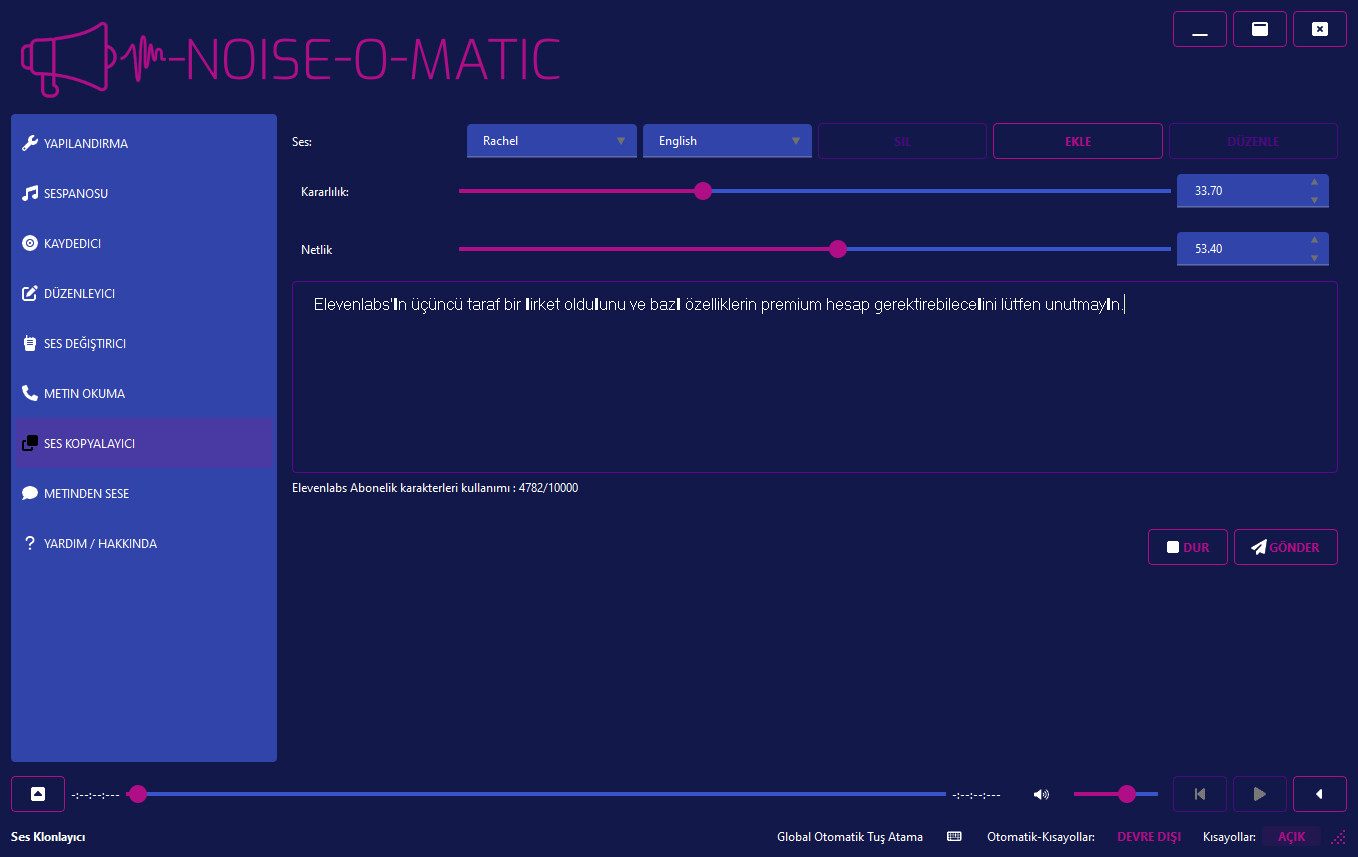Open the Ses Değiştirici menu item
The height and width of the screenshot is (857, 1358).
(85, 343)
